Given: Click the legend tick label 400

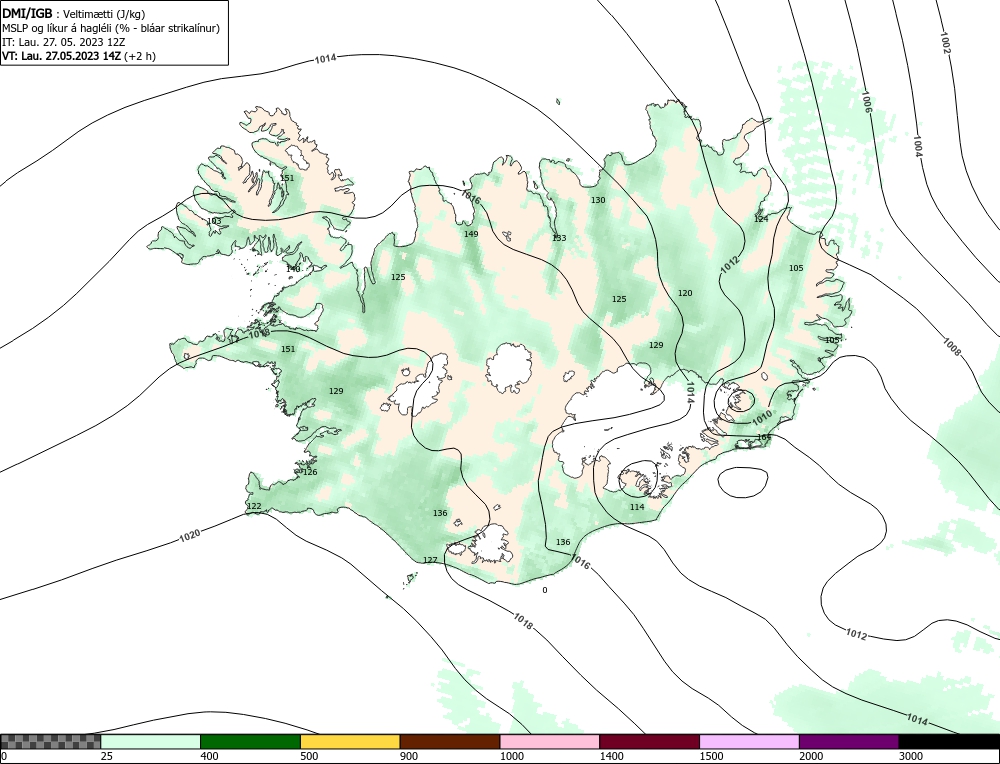Looking at the screenshot, I should 209,756.
